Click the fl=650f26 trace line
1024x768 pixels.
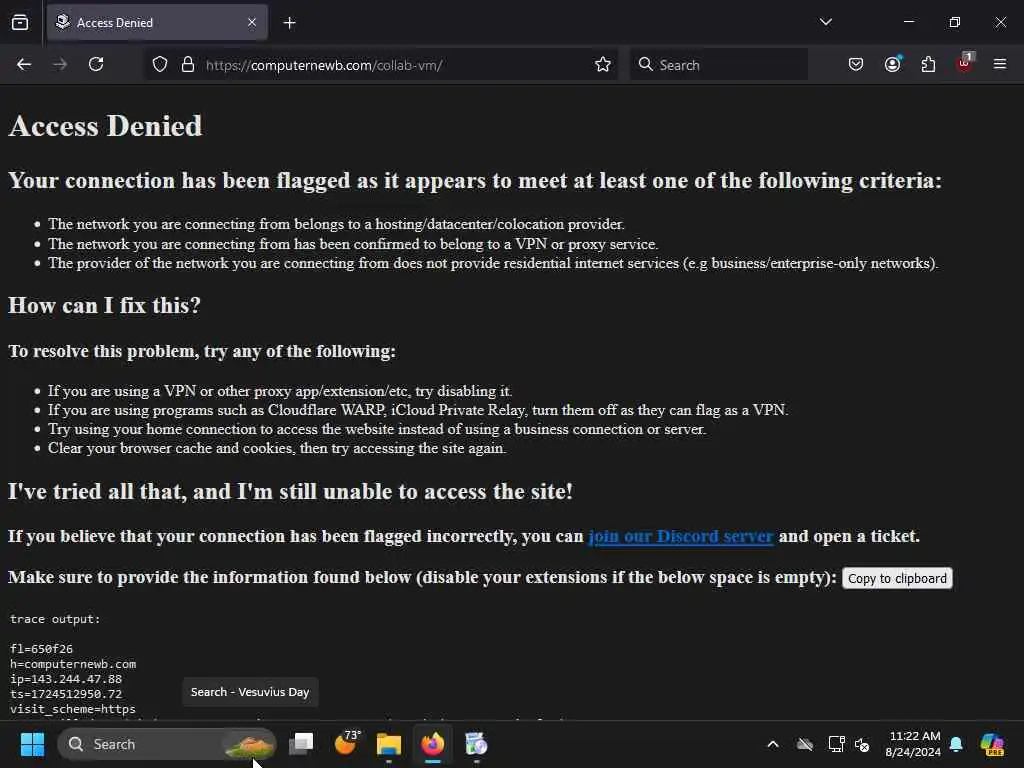(41, 649)
